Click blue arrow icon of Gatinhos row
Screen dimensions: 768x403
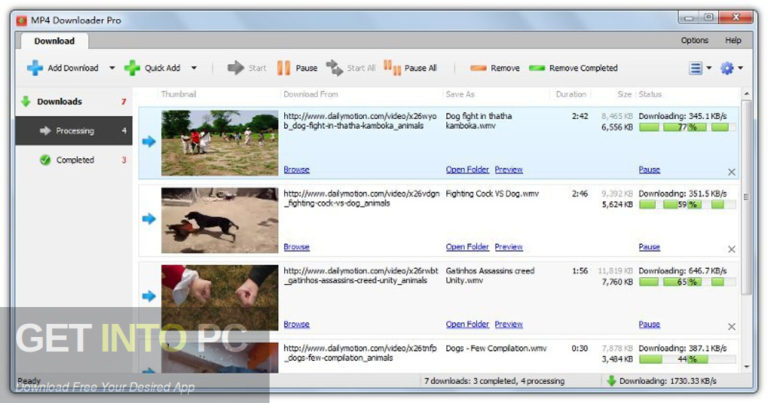tap(149, 296)
